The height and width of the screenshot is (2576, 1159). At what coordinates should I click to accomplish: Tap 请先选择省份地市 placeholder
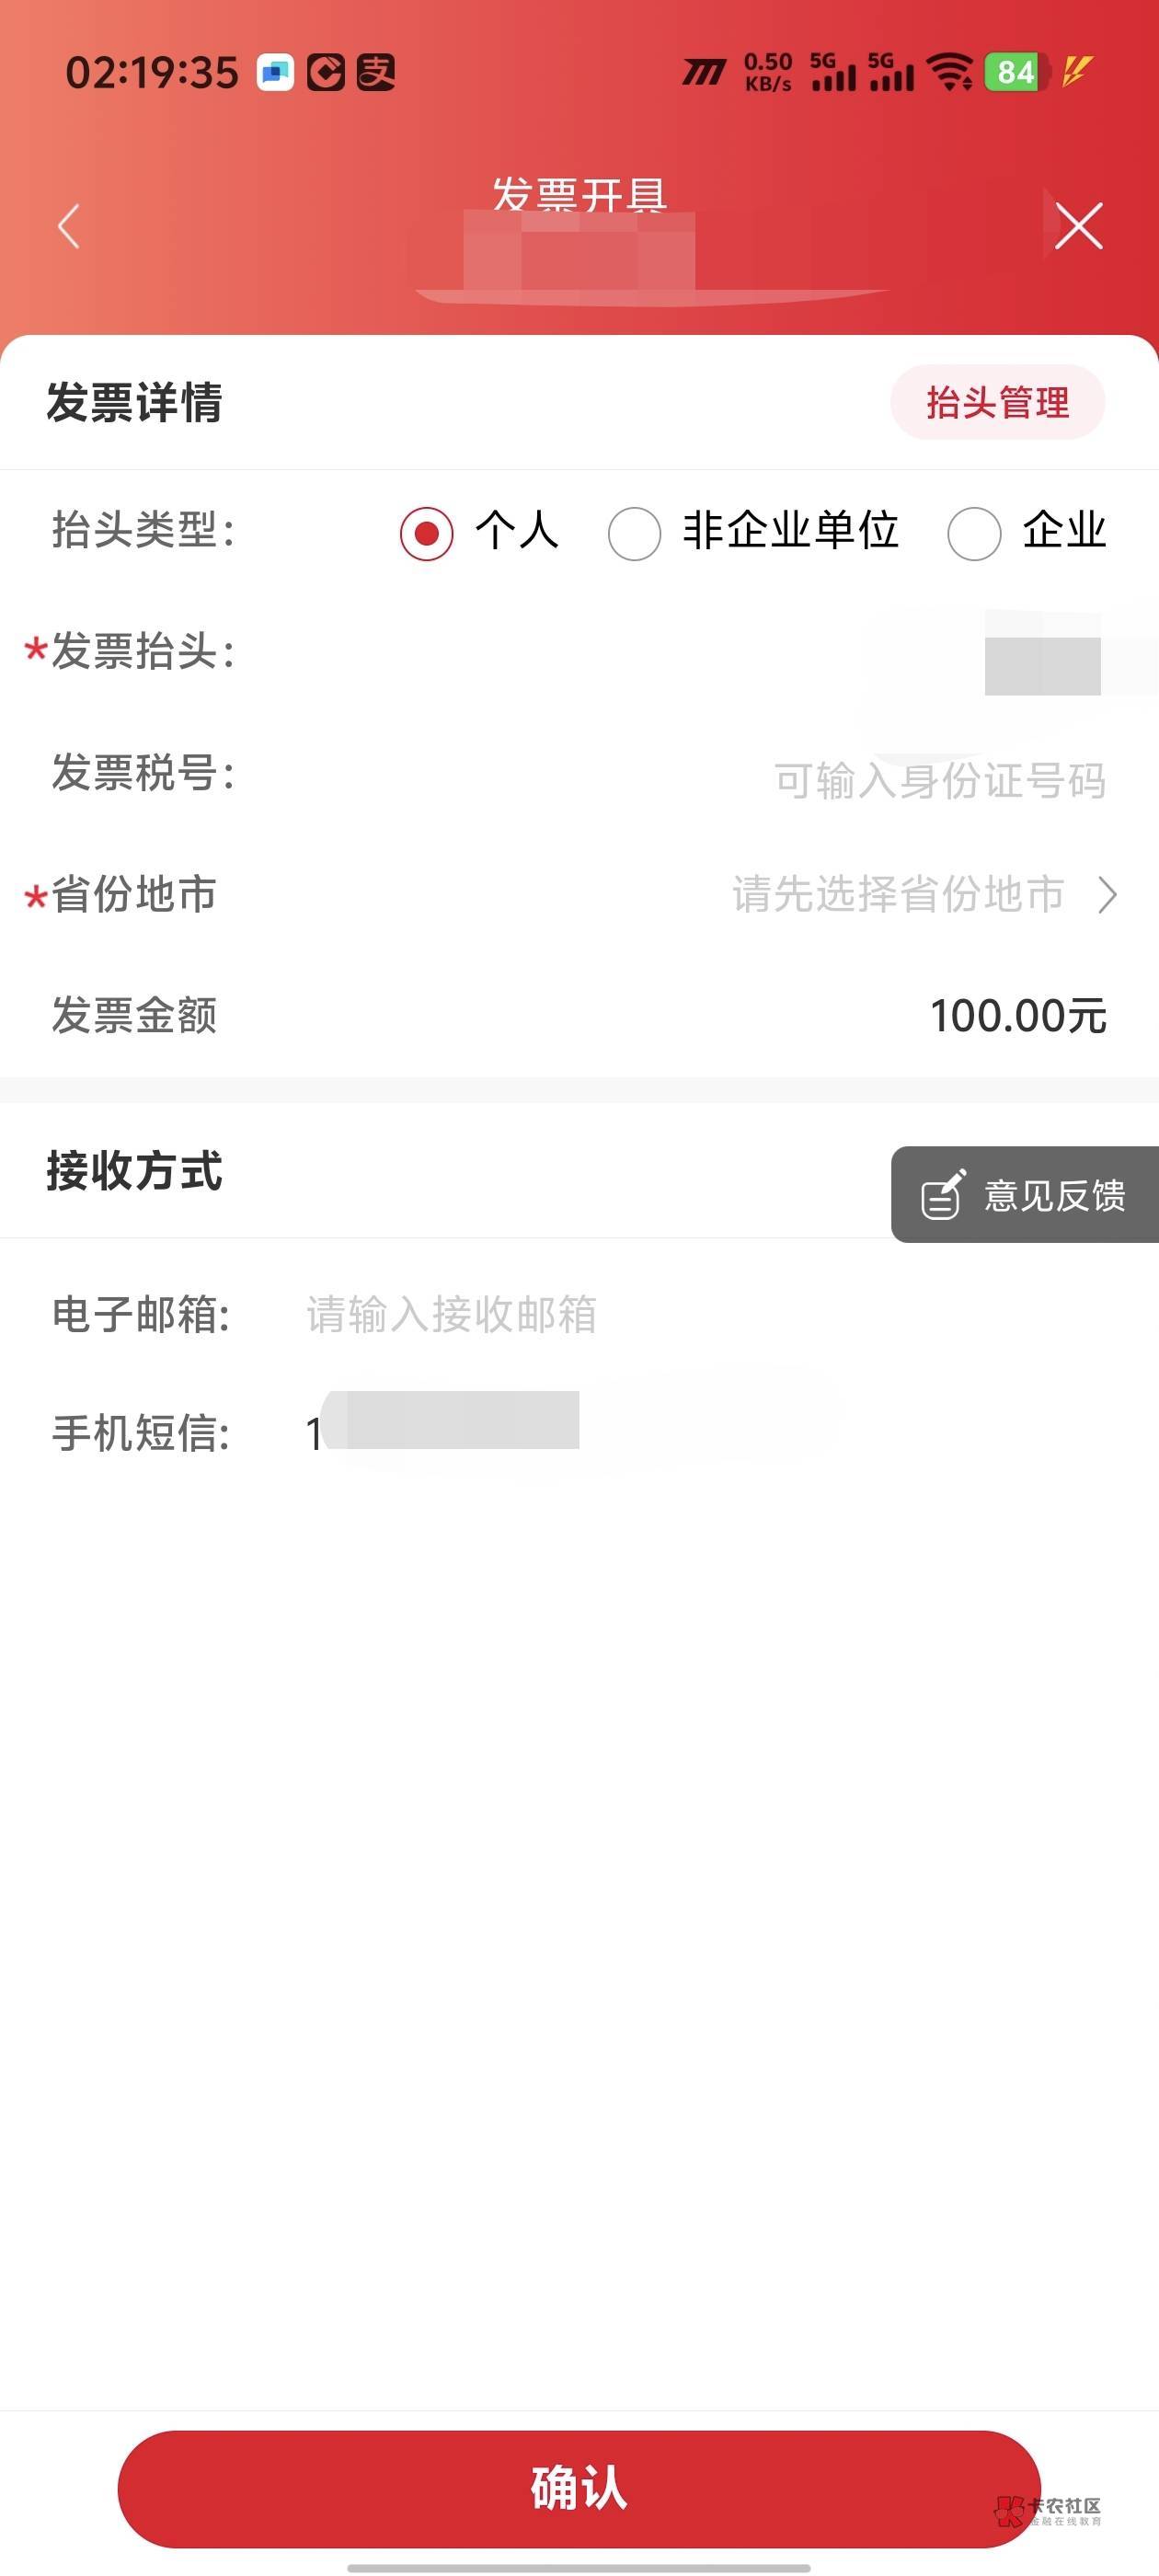click(x=897, y=894)
